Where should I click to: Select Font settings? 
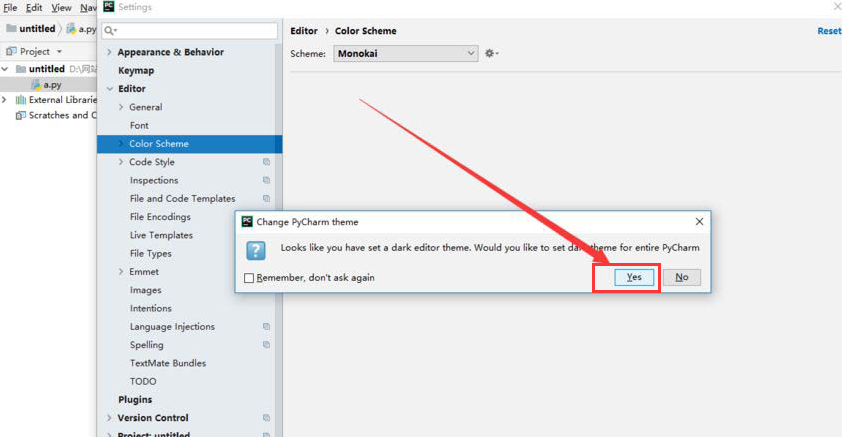tap(139, 125)
